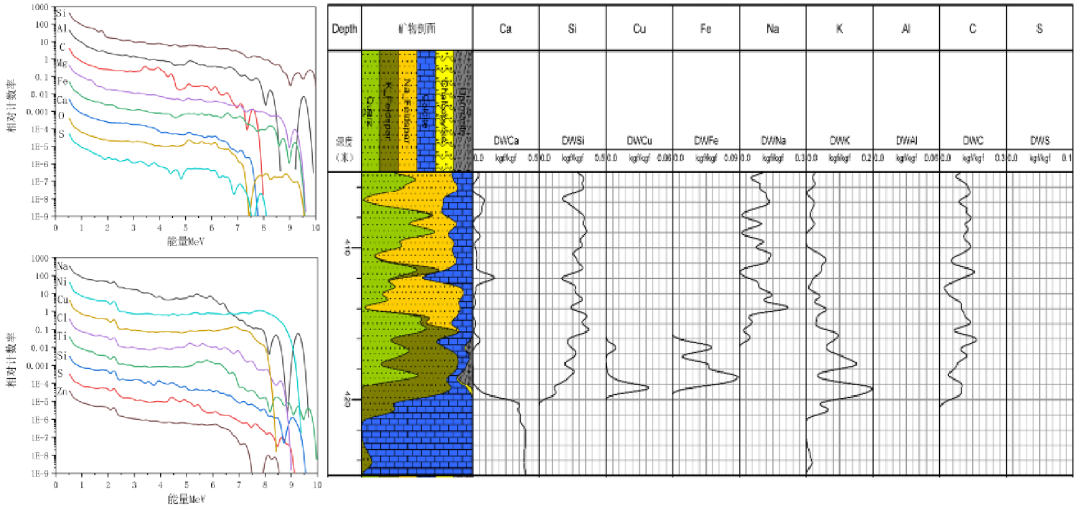Select the 矿物剖面 column header
The height and width of the screenshot is (510, 1080).
click(x=417, y=28)
